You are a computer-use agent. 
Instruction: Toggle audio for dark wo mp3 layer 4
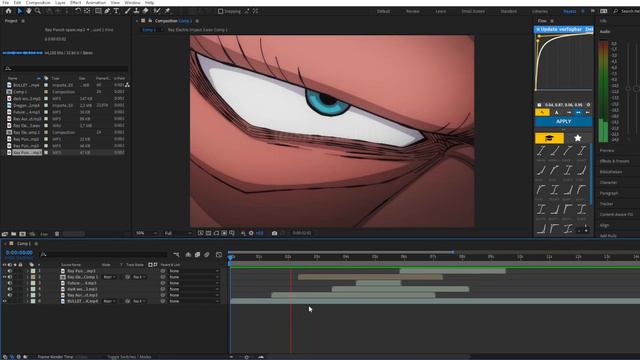click(10, 289)
